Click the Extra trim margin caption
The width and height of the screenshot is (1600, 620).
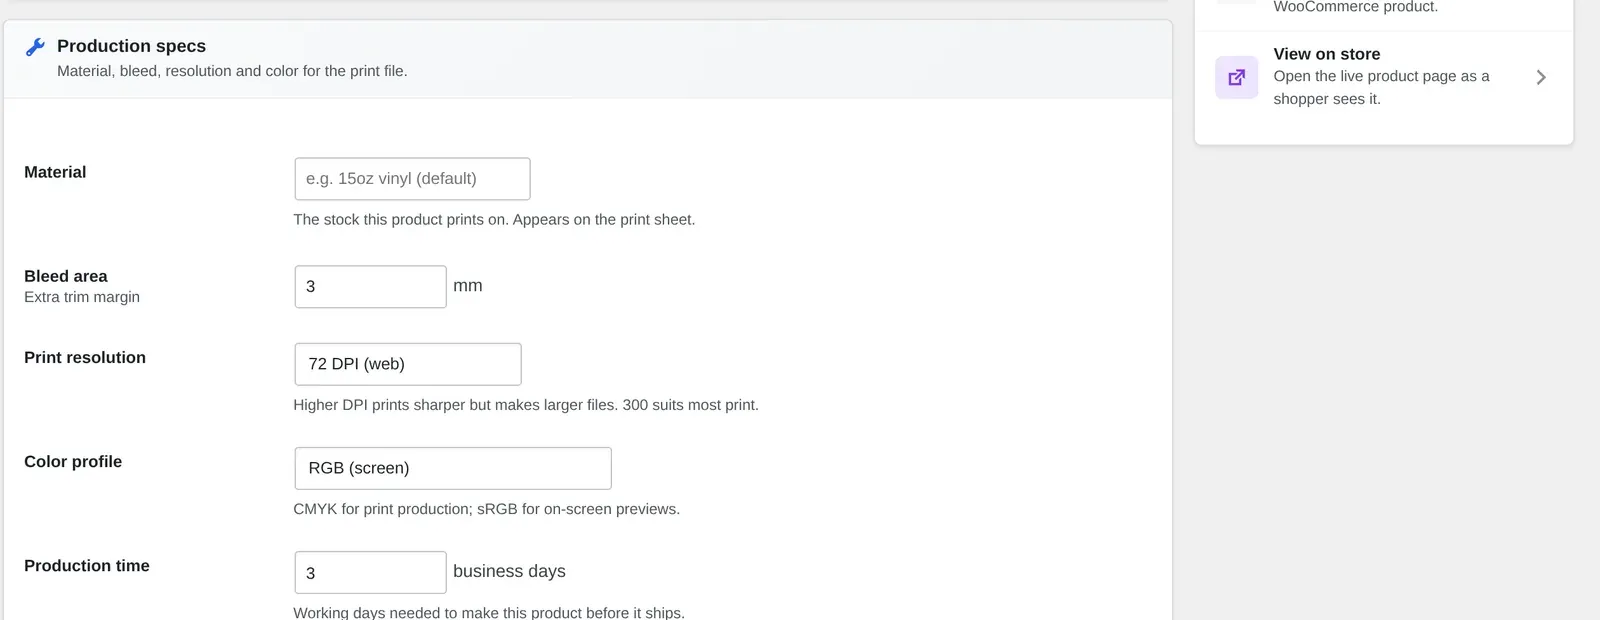[82, 297]
